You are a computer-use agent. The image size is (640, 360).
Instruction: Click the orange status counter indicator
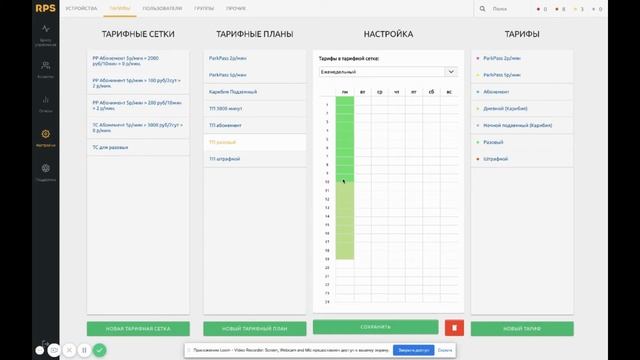pyautogui.click(x=560, y=9)
